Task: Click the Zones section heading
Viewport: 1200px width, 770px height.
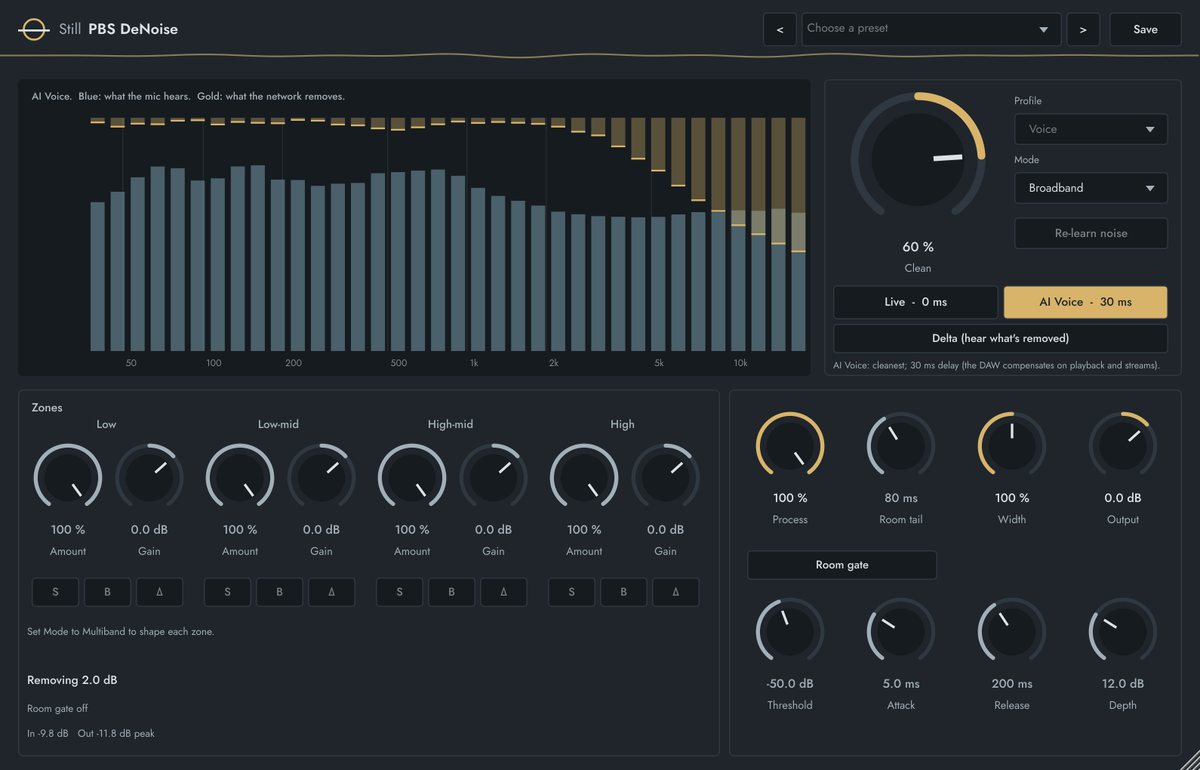Action: (x=47, y=408)
